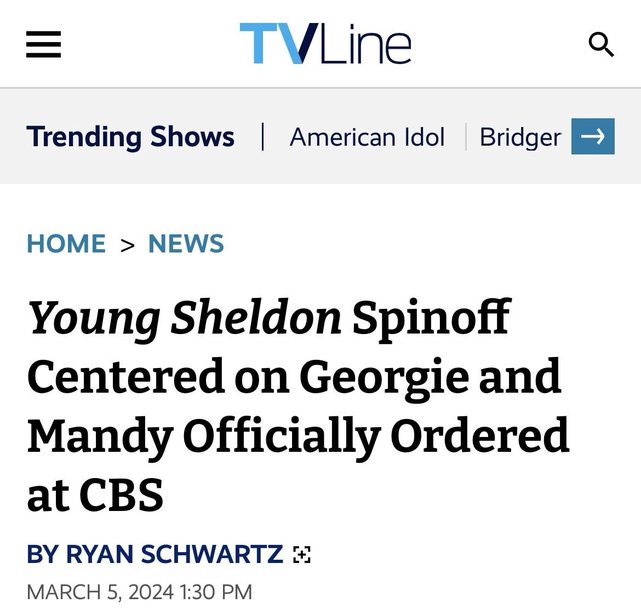Click the word Spinoff in the headline
The width and height of the screenshot is (641, 609).
coord(432,319)
